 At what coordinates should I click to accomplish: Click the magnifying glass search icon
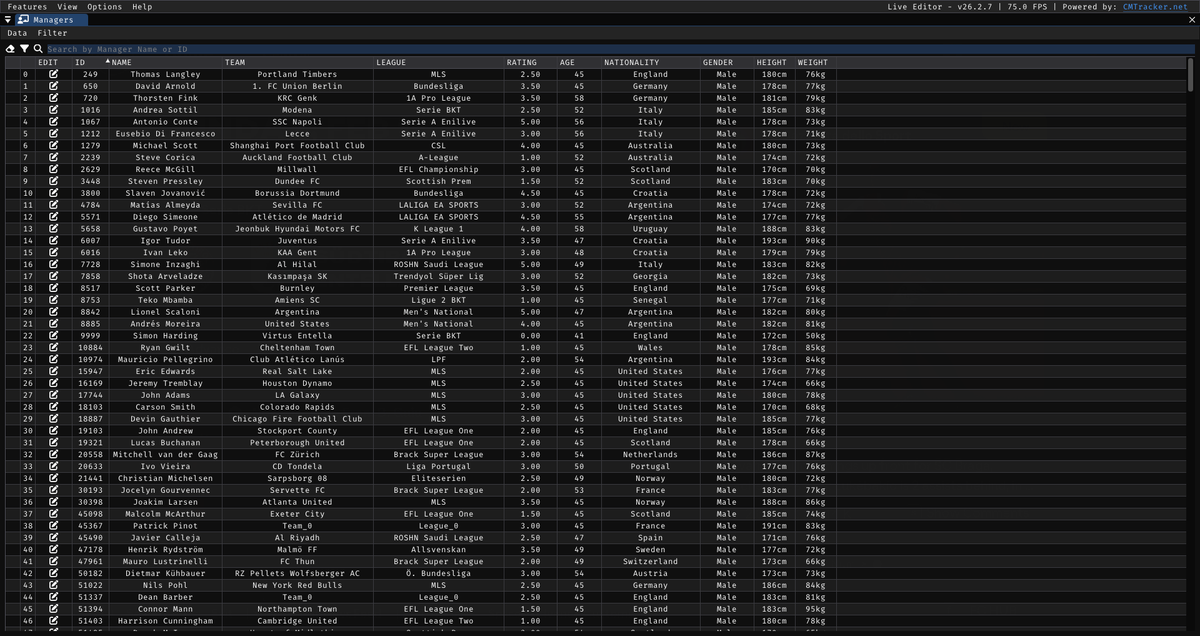[x=38, y=48]
